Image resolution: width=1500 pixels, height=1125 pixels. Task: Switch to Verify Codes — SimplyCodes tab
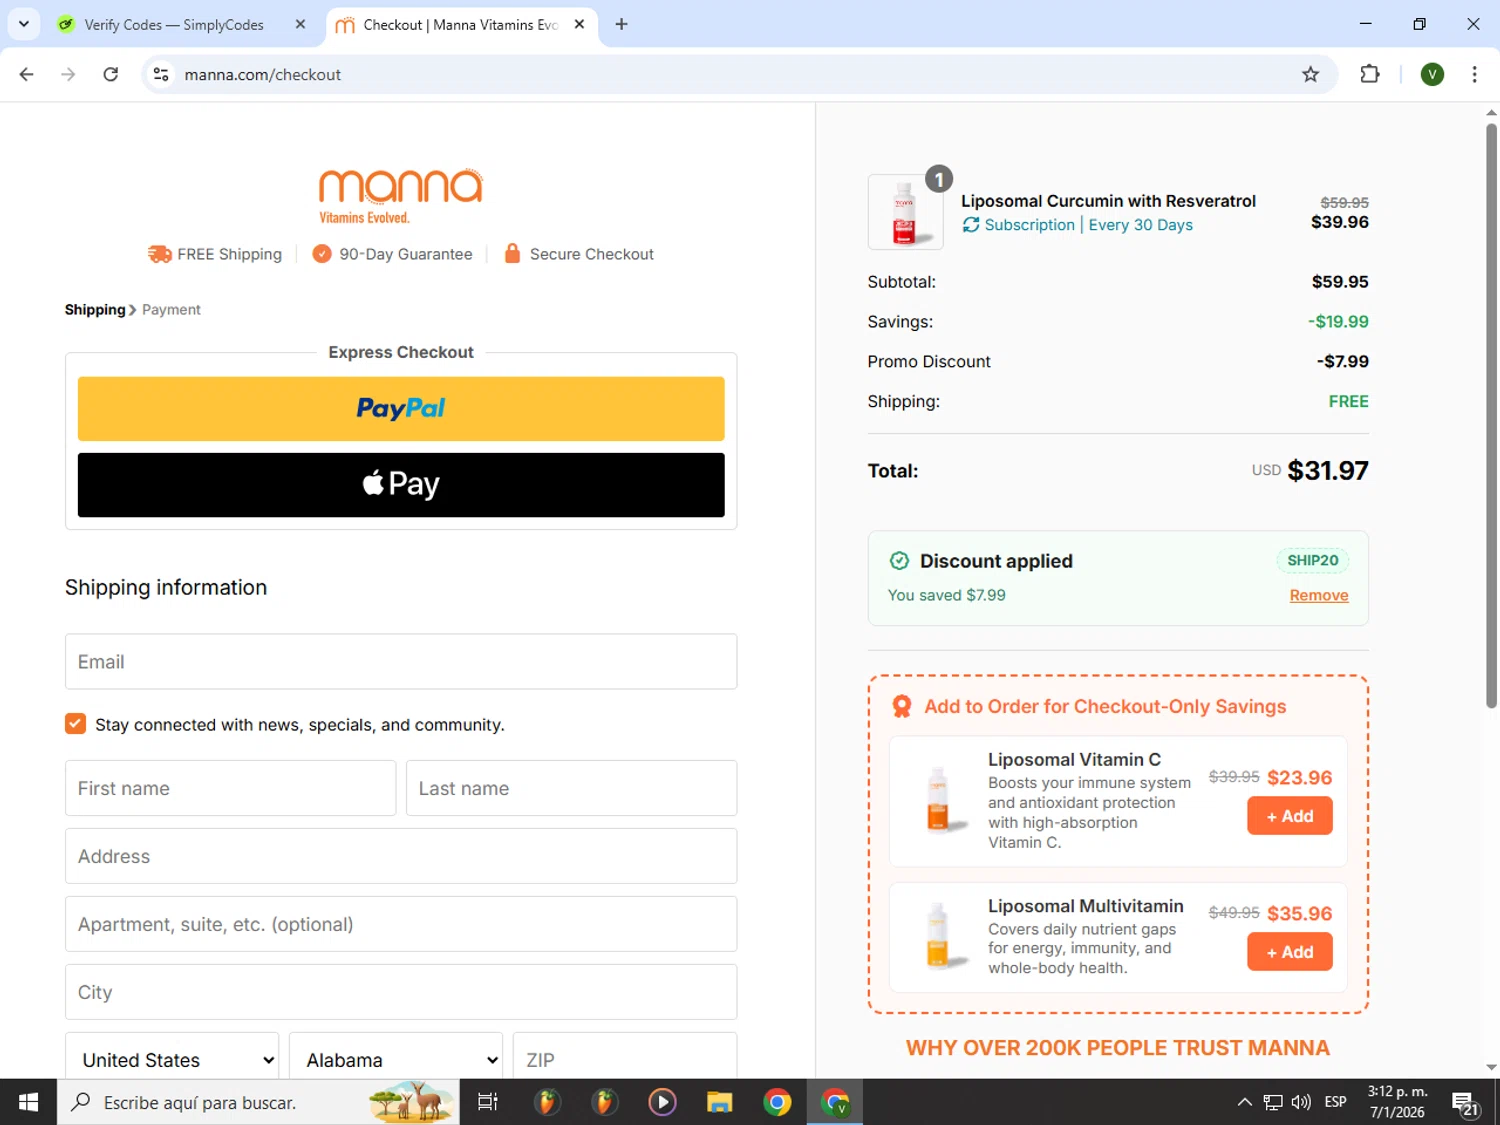pos(174,24)
